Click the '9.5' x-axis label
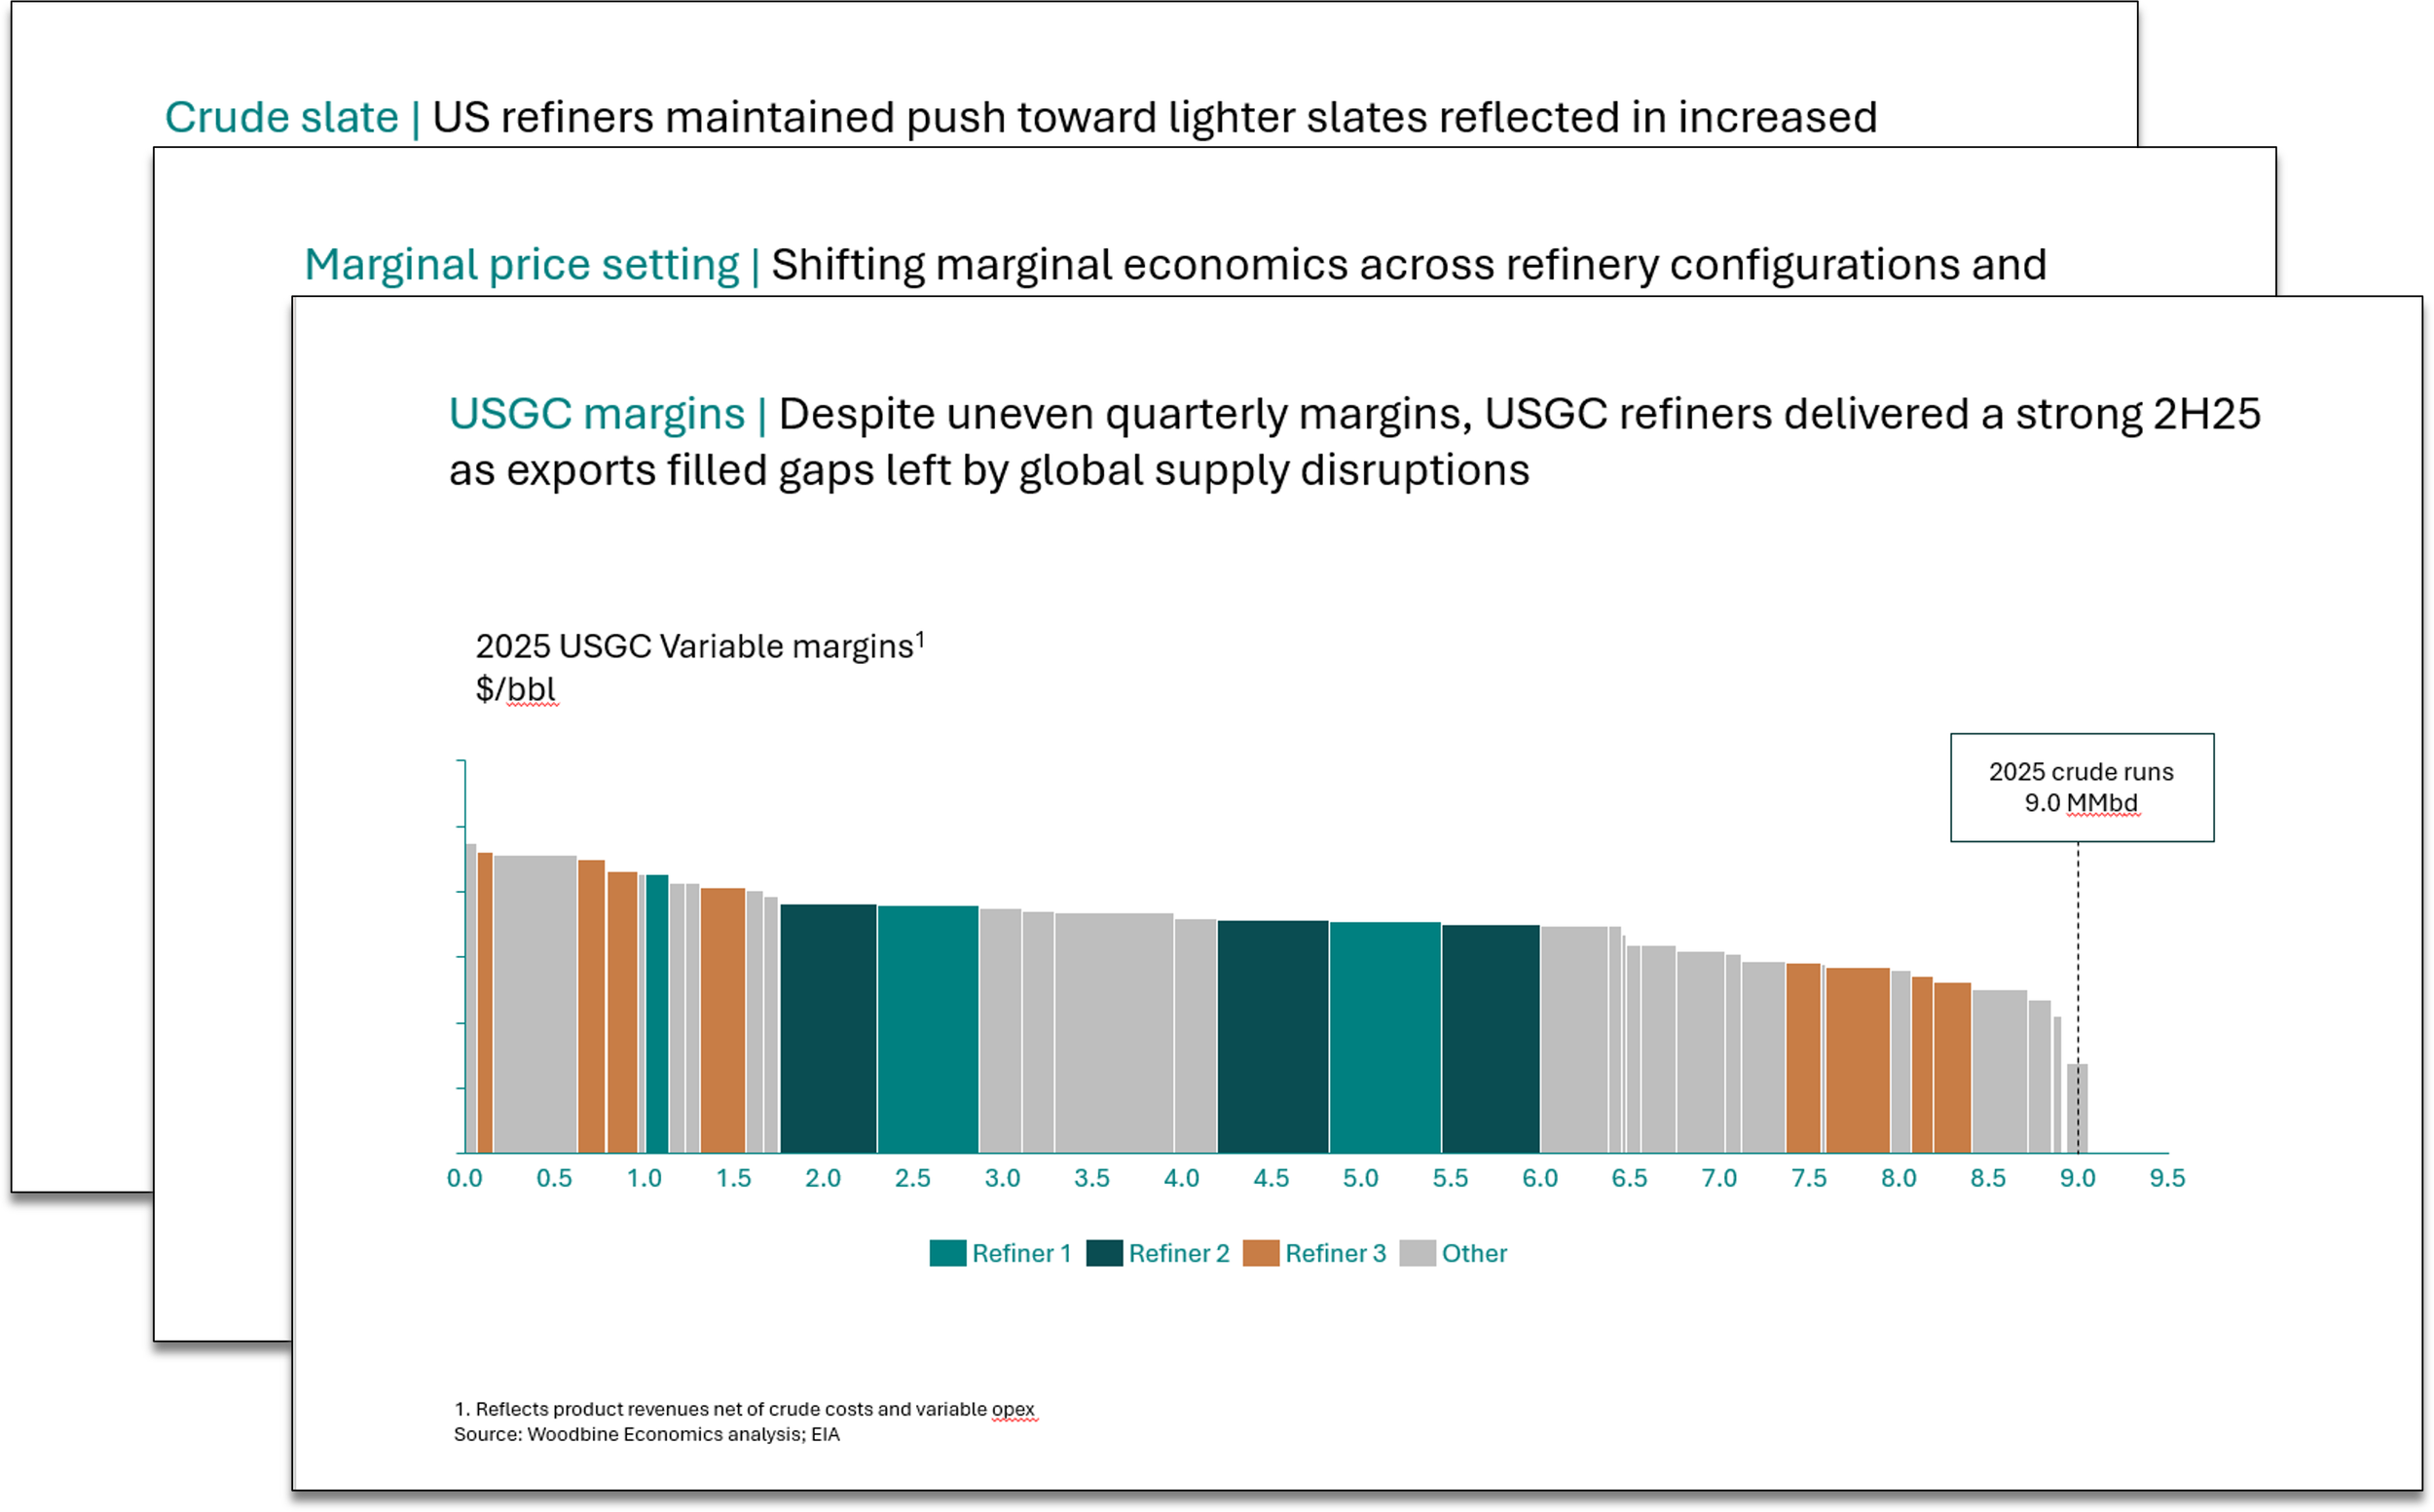 pyautogui.click(x=2168, y=1179)
